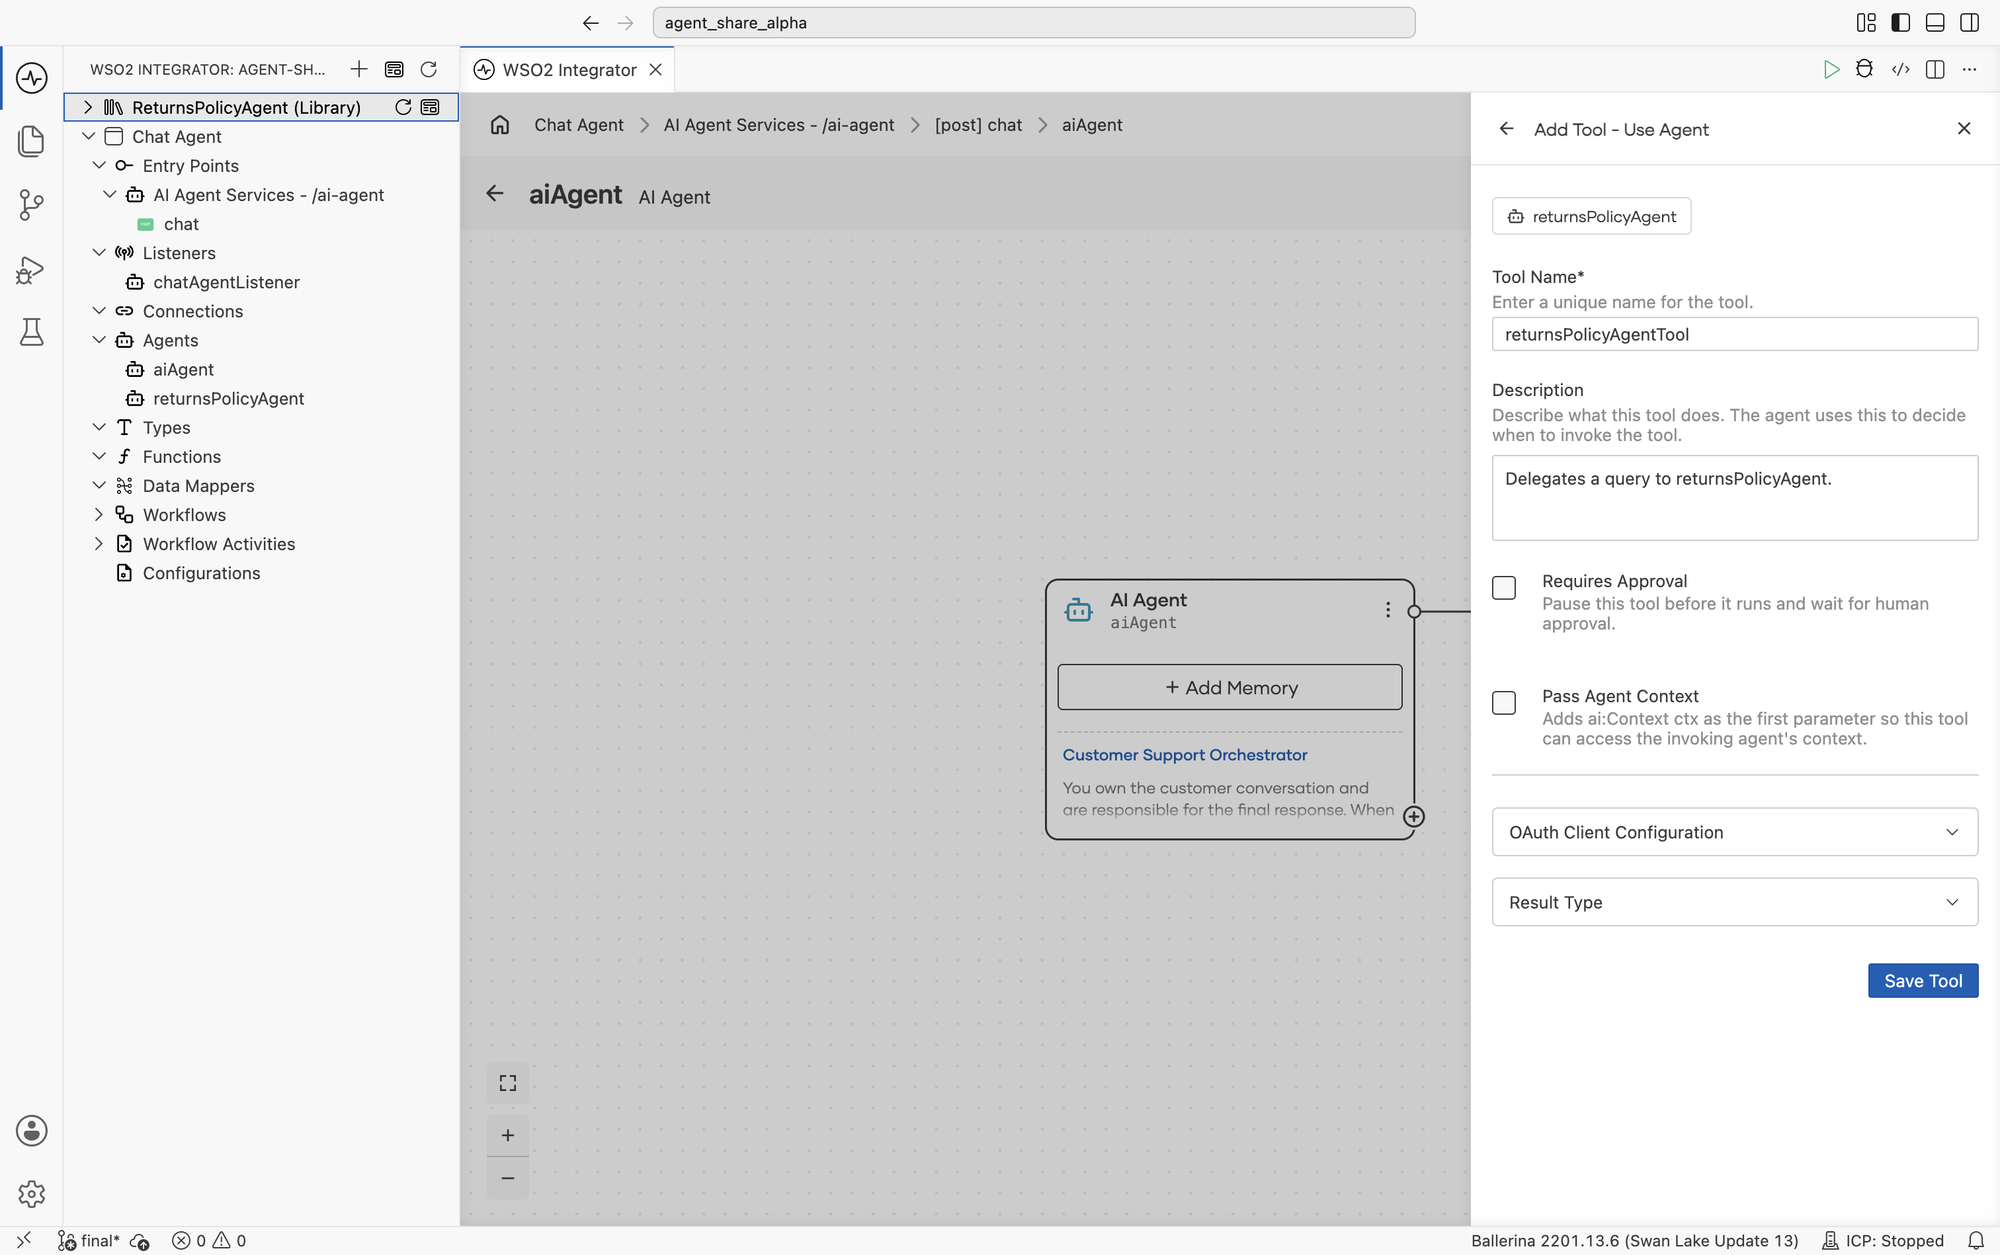2000x1255 pixels.
Task: Open the Testing flask view
Action: (31, 332)
